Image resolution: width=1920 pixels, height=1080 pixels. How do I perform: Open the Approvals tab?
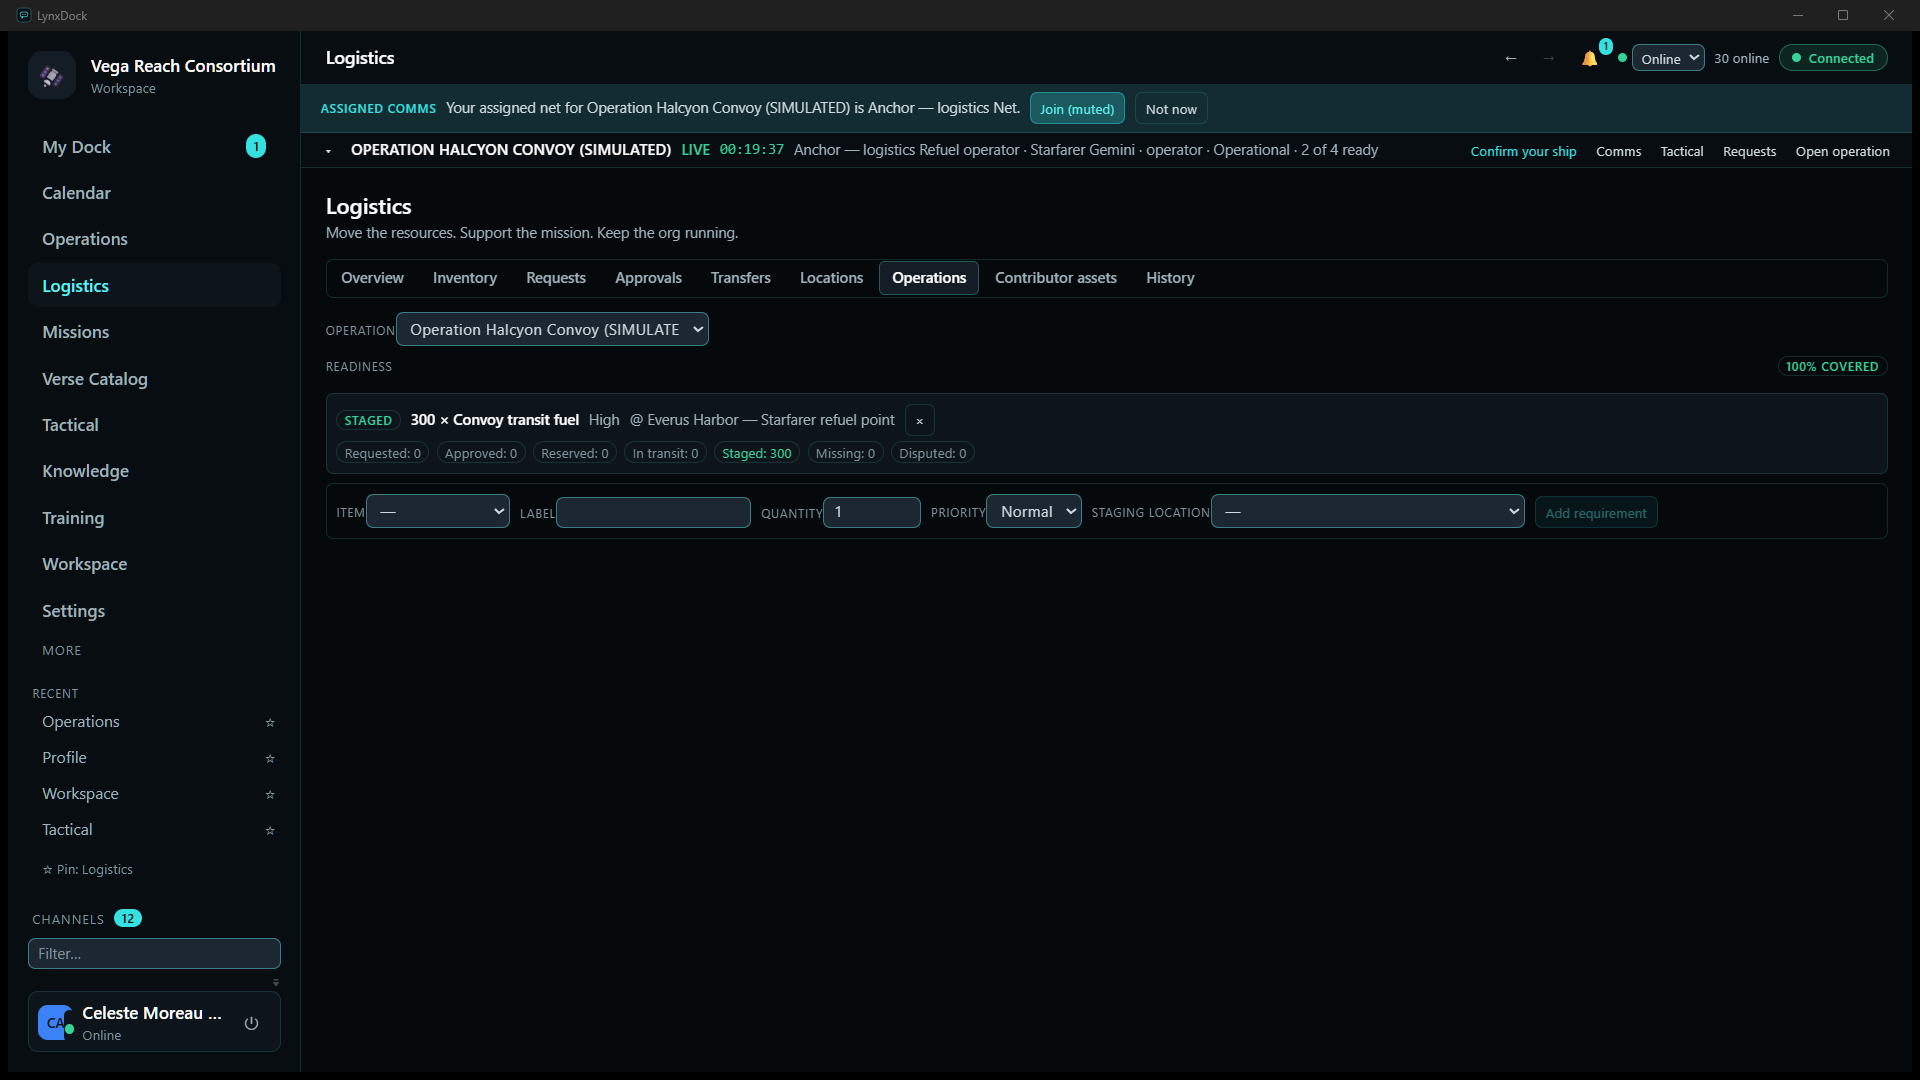coord(648,278)
